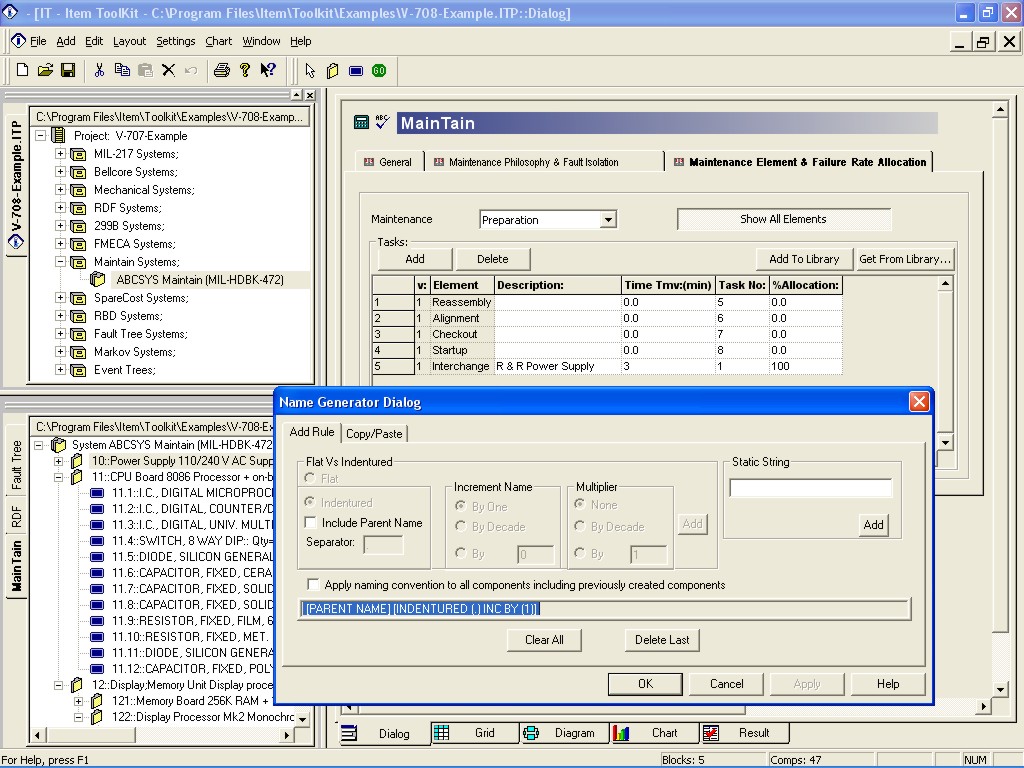Click the Grid view icon
The image size is (1024, 768).
point(441,733)
